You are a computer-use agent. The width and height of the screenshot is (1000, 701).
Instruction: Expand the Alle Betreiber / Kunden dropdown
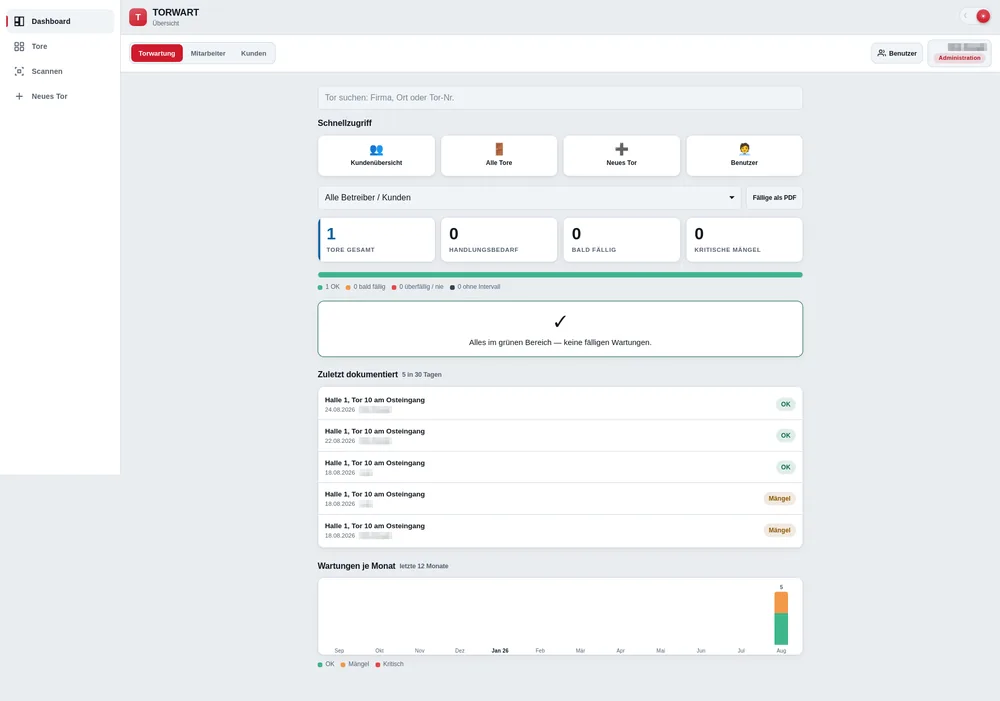(x=529, y=198)
